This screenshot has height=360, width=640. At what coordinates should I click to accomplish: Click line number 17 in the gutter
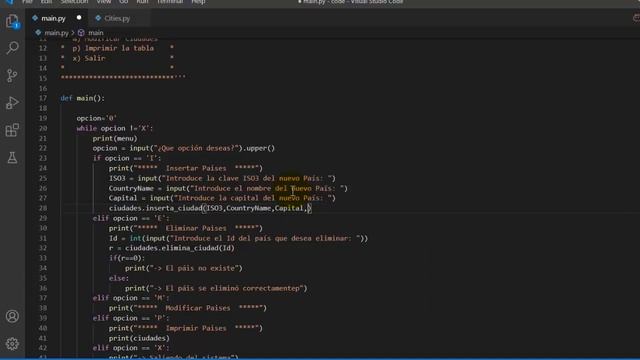pyautogui.click(x=43, y=98)
